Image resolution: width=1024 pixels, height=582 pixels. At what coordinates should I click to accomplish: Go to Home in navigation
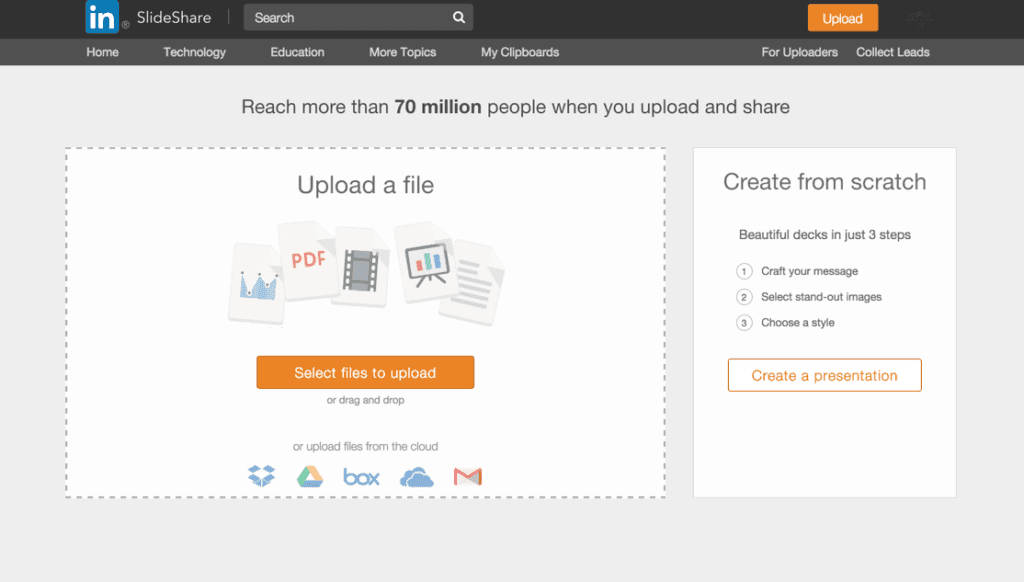pyautogui.click(x=103, y=52)
